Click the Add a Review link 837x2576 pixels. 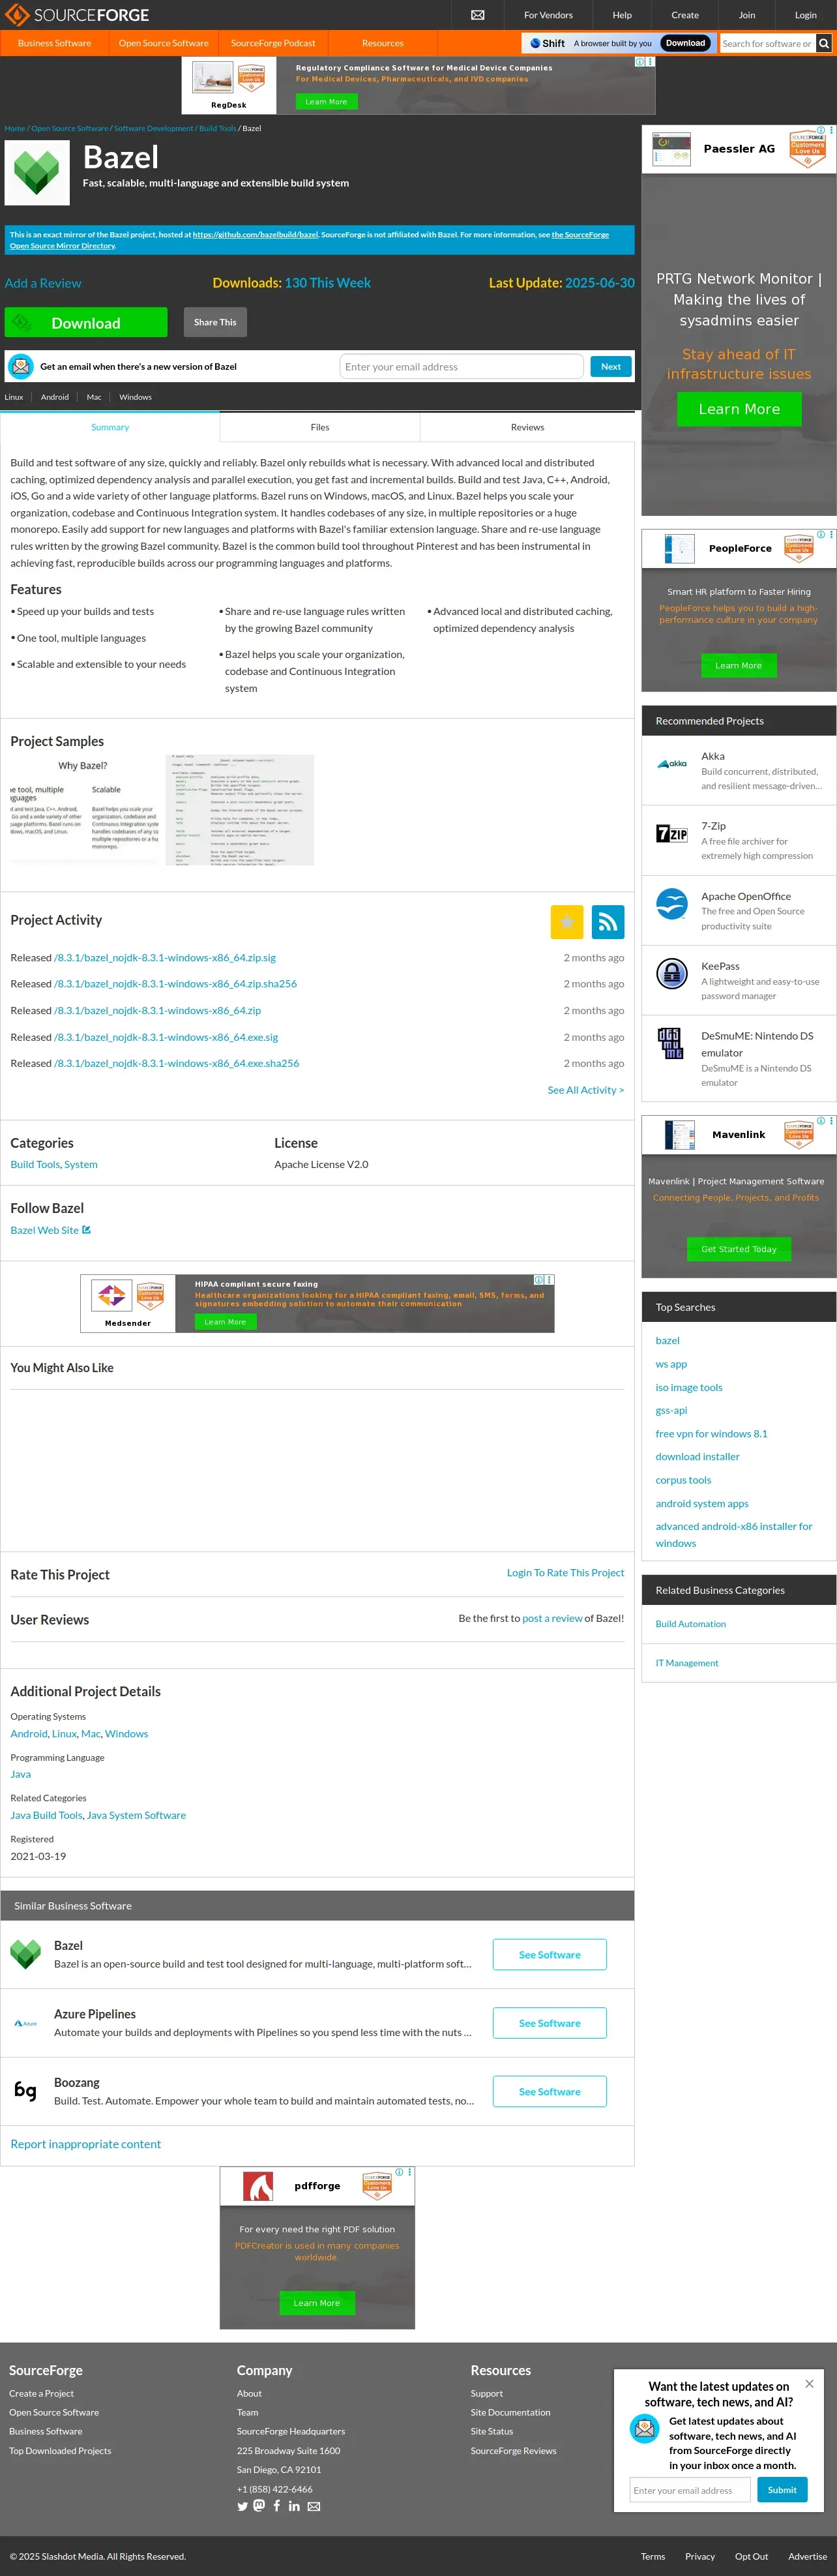(x=43, y=283)
